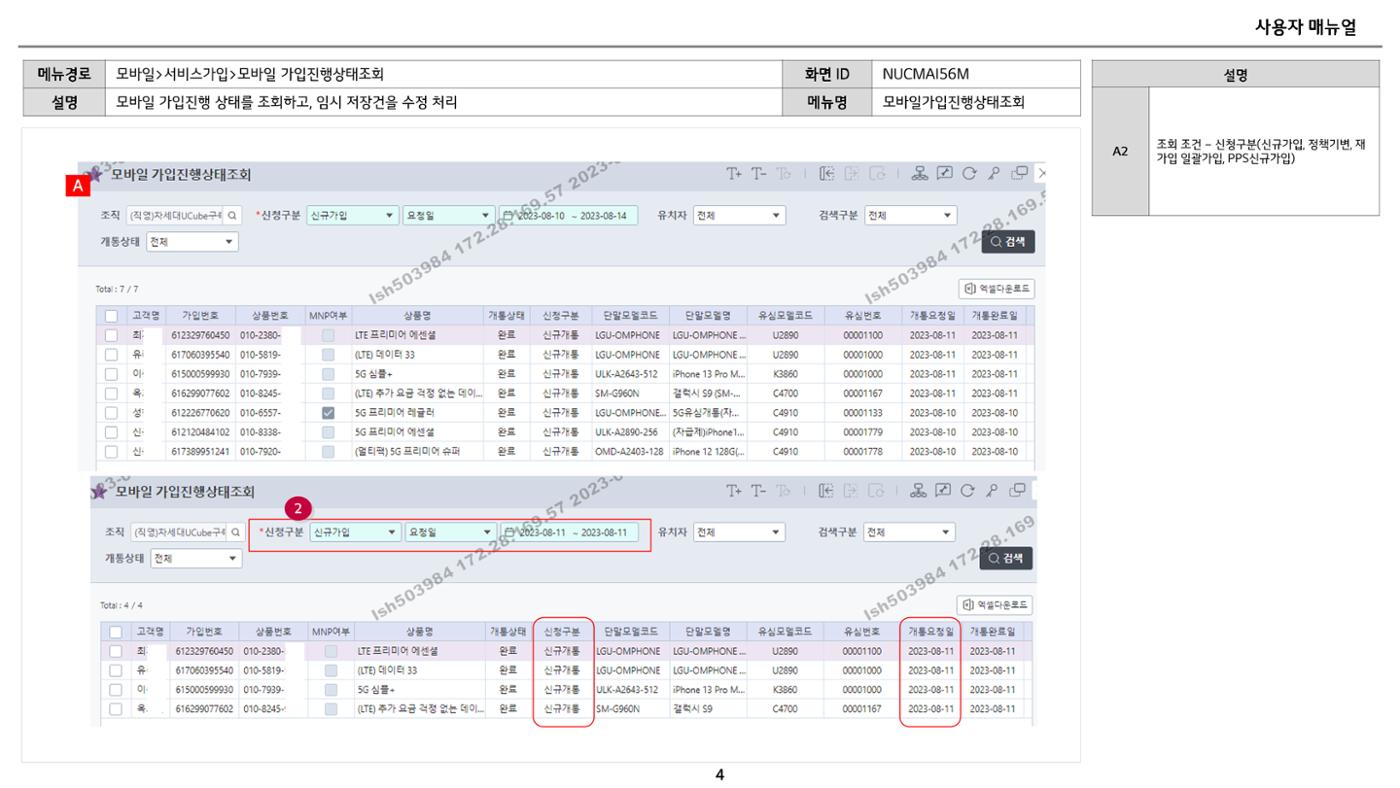
Task: Click the 단말모델코드 cell OMD-A2403-128
Action: click(x=630, y=451)
